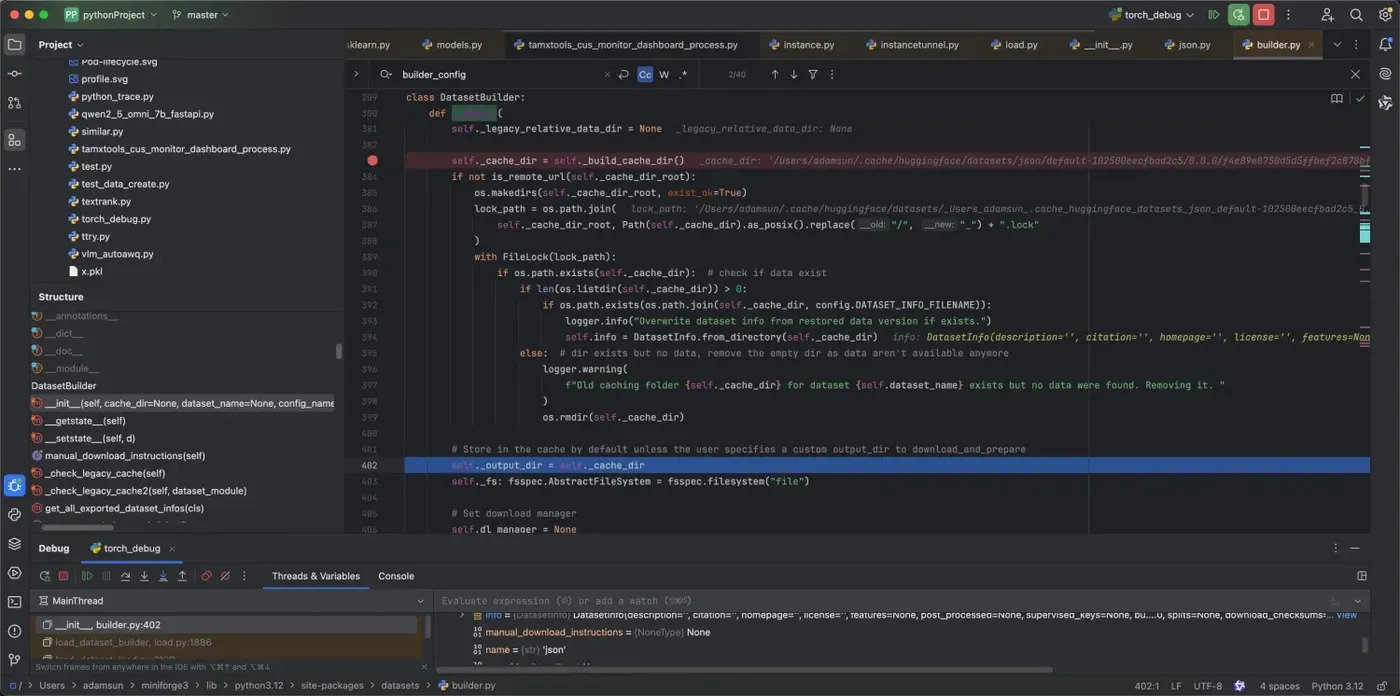Open the MainThread thread selector
Viewport: 1400px width, 696px height.
231,601
